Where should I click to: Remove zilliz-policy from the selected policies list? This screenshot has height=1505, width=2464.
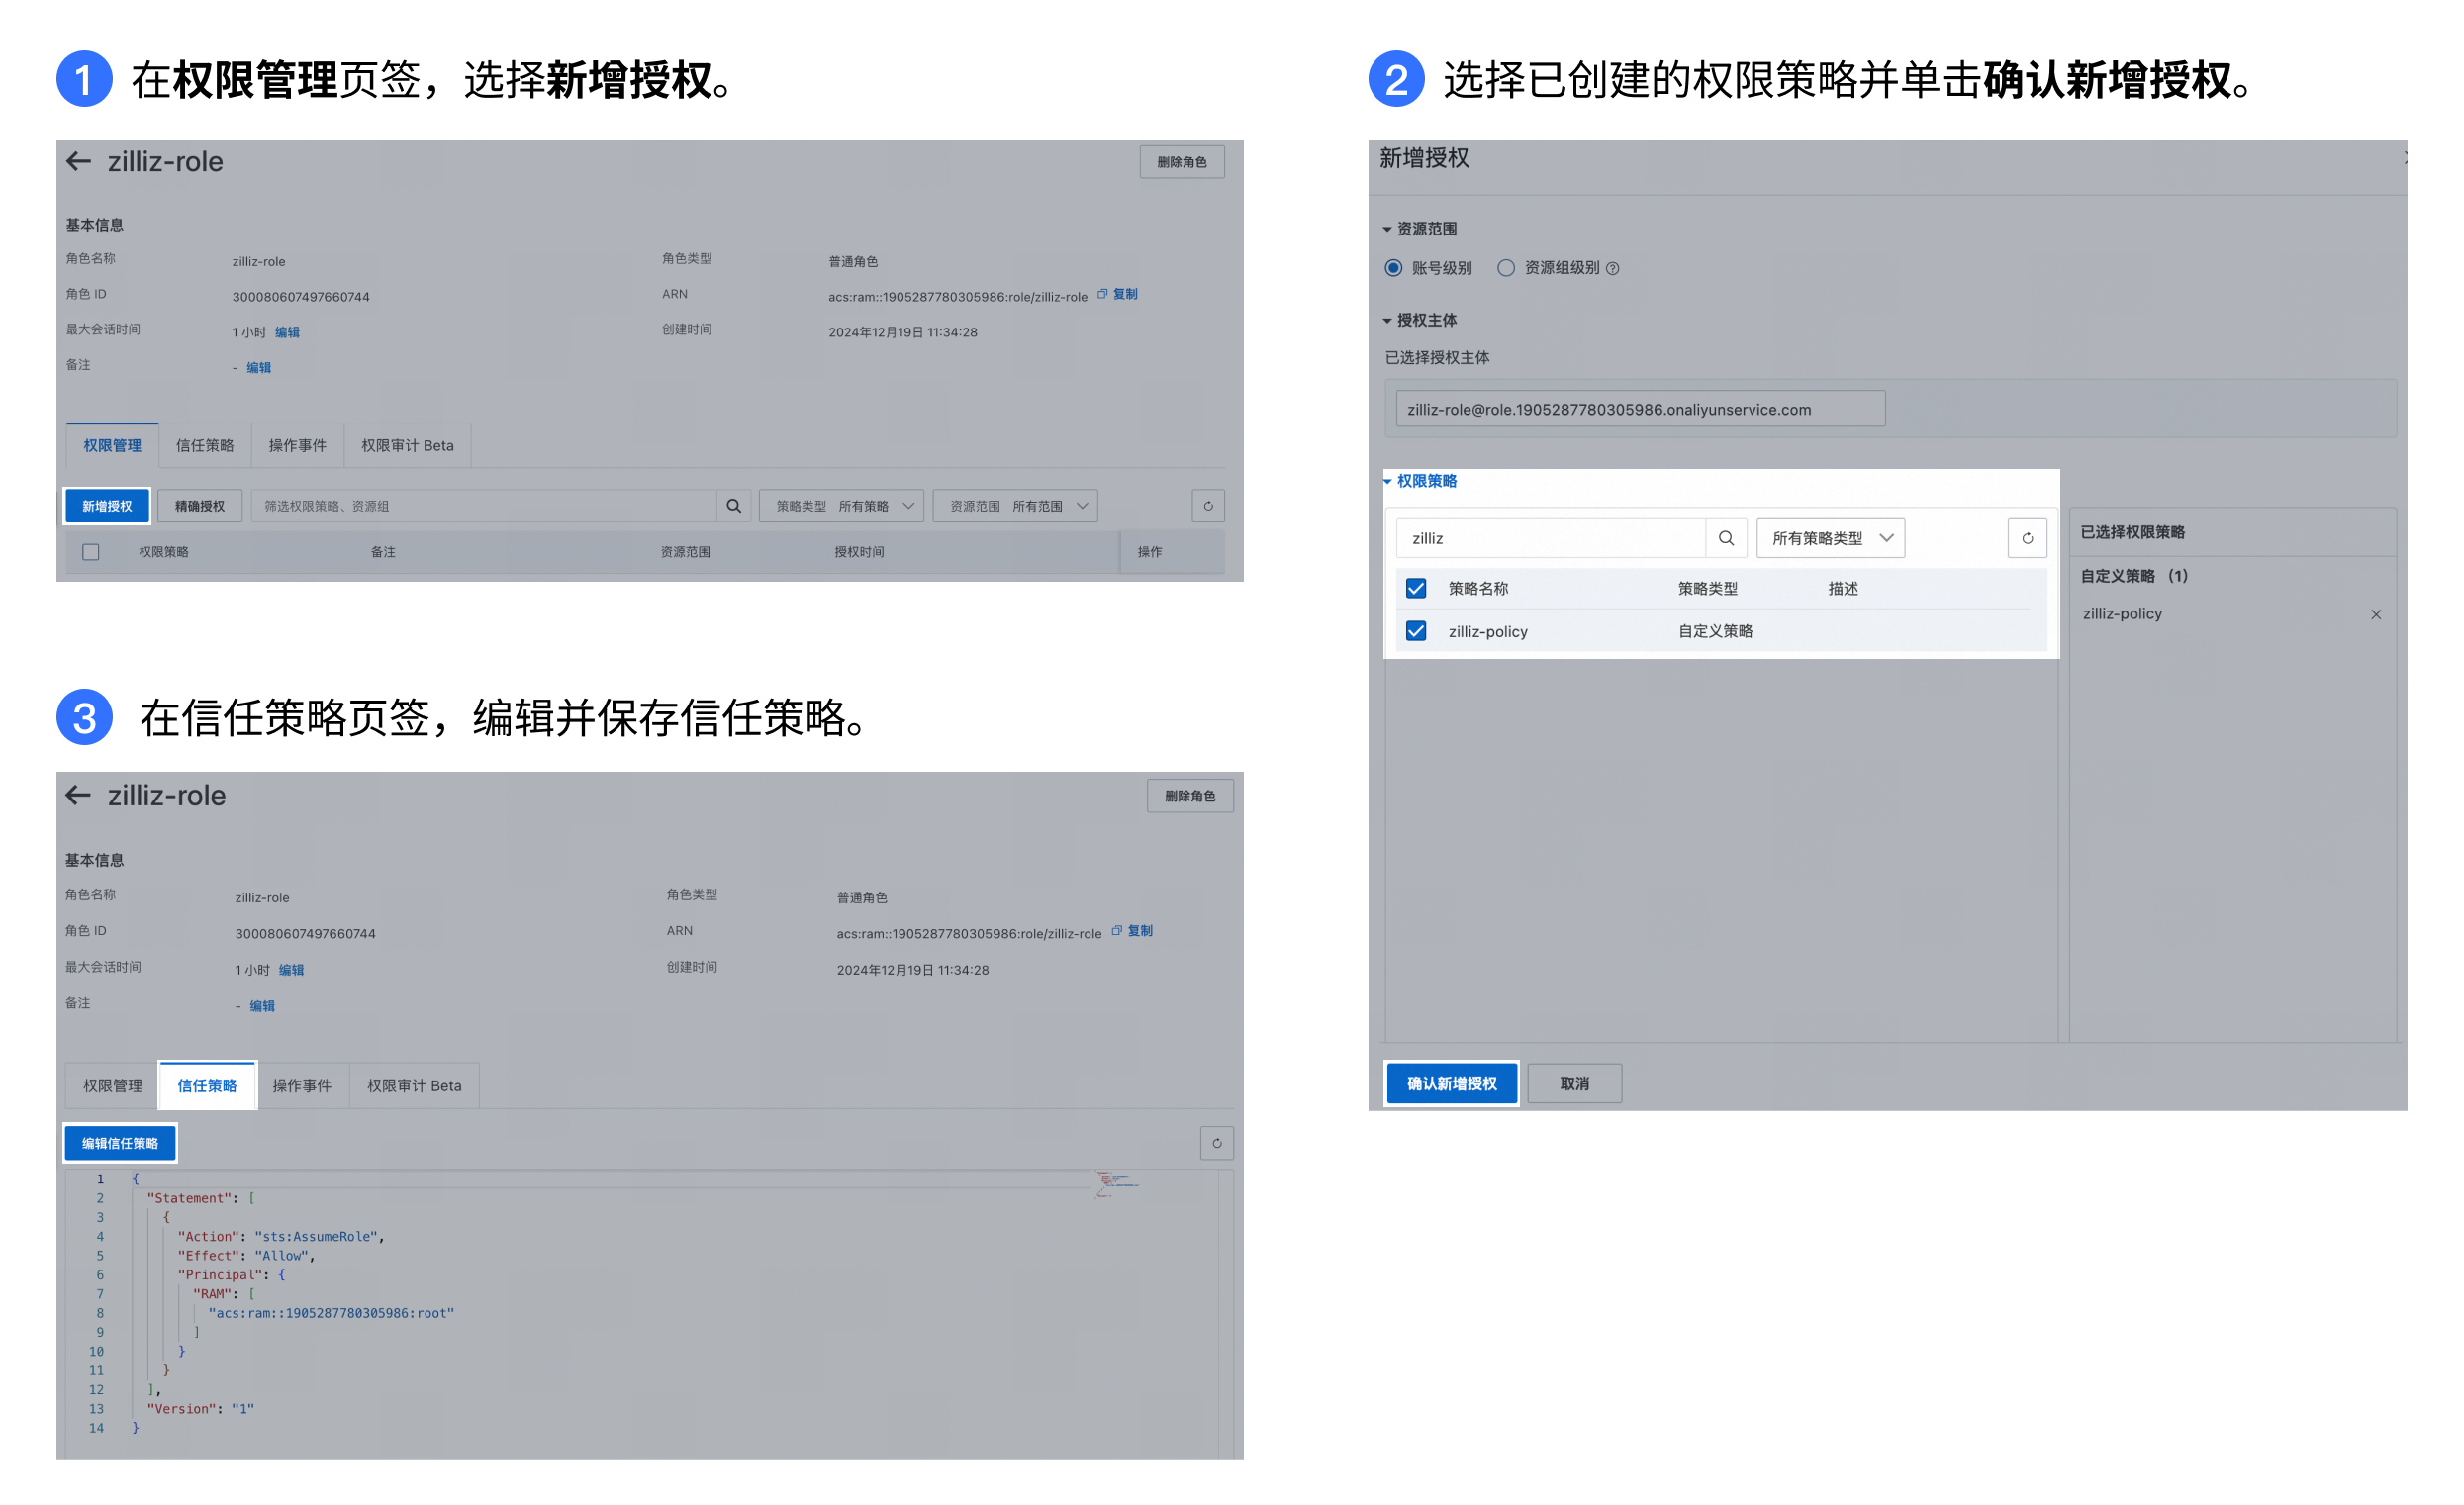[x=2378, y=615]
